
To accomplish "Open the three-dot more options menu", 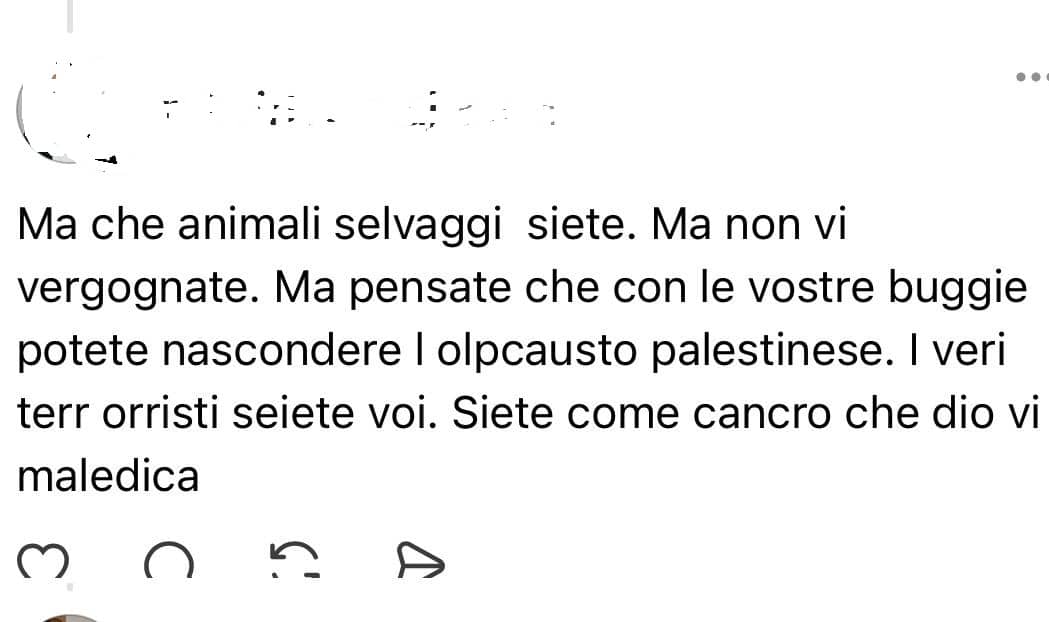I will 1030,77.
